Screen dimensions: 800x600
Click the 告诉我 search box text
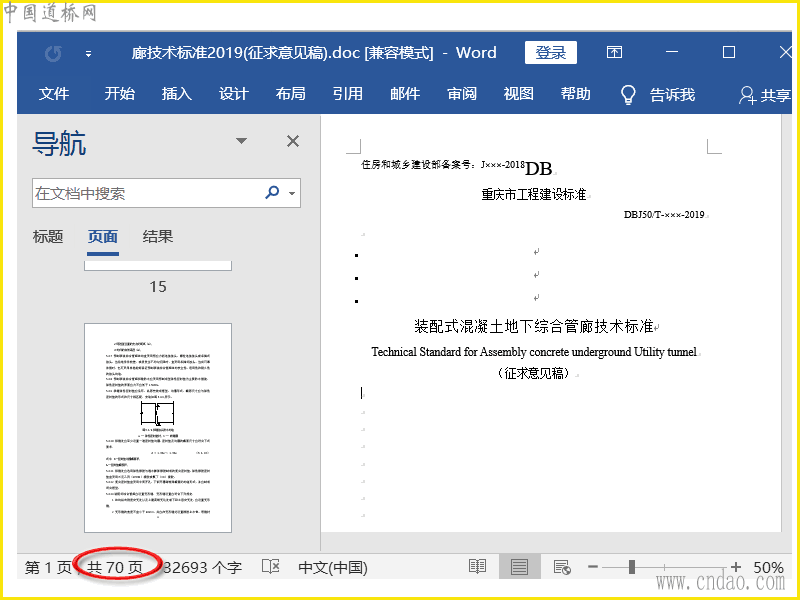click(672, 95)
